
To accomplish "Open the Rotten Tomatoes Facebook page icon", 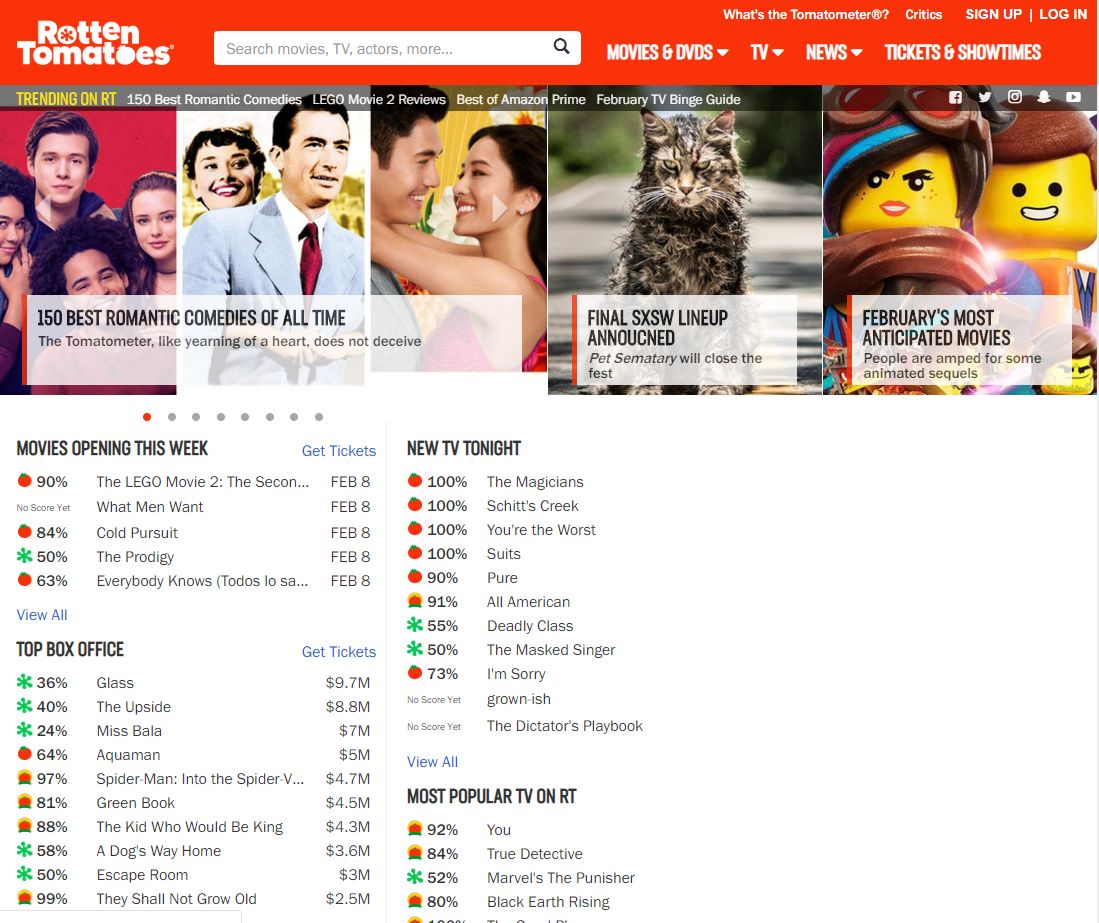I will pyautogui.click(x=955, y=97).
